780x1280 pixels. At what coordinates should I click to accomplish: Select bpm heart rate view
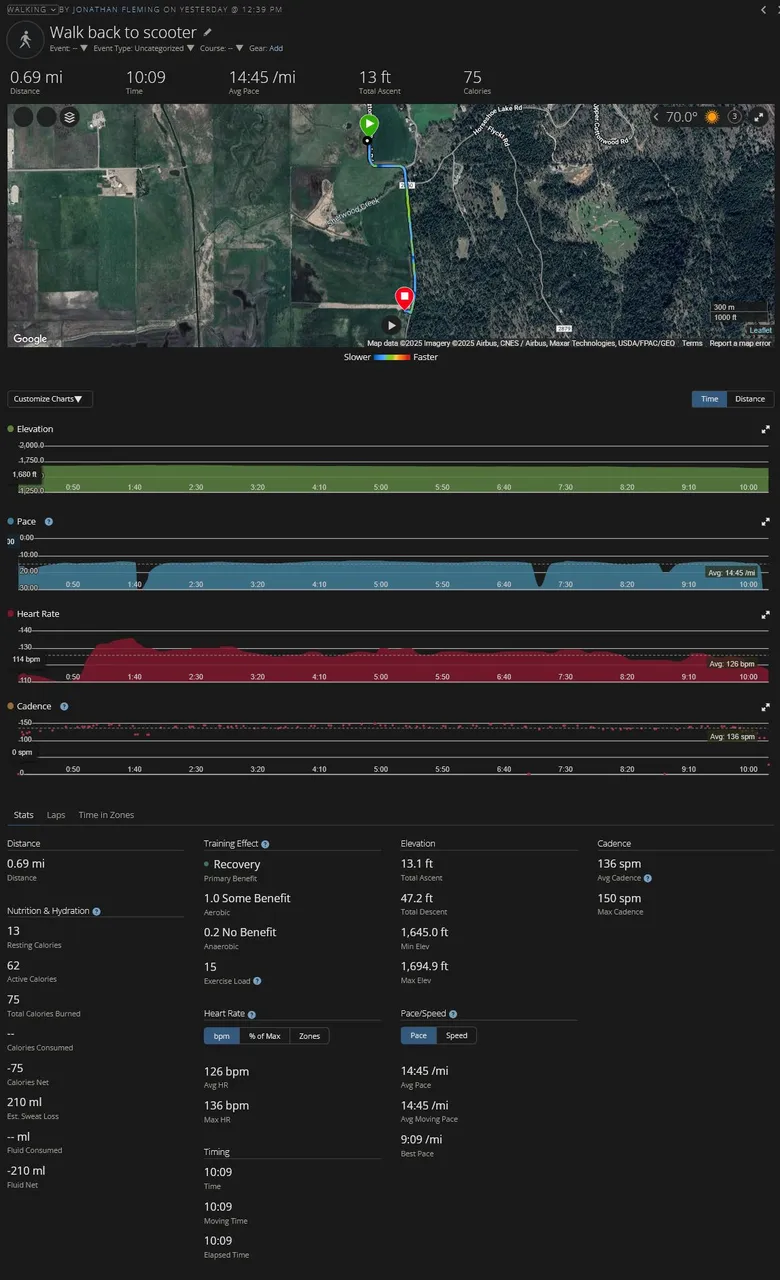(221, 1036)
